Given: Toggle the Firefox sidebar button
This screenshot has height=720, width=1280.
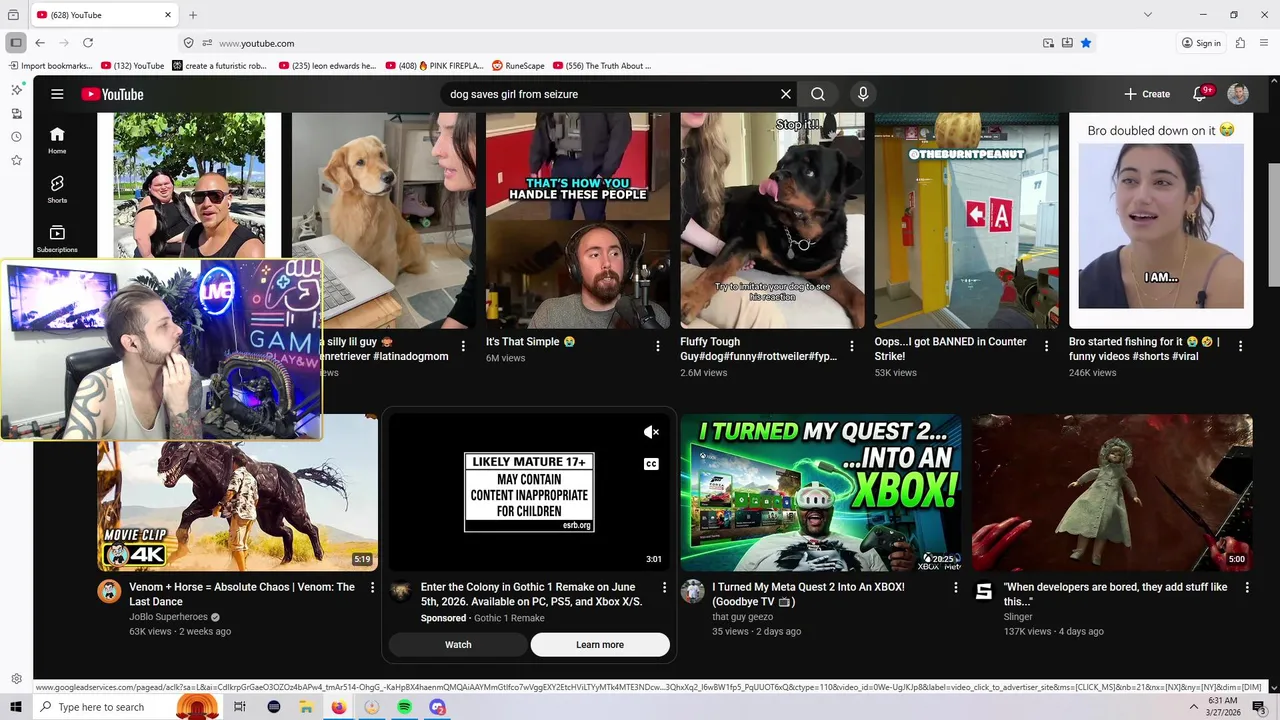Looking at the screenshot, I should 16,43.
